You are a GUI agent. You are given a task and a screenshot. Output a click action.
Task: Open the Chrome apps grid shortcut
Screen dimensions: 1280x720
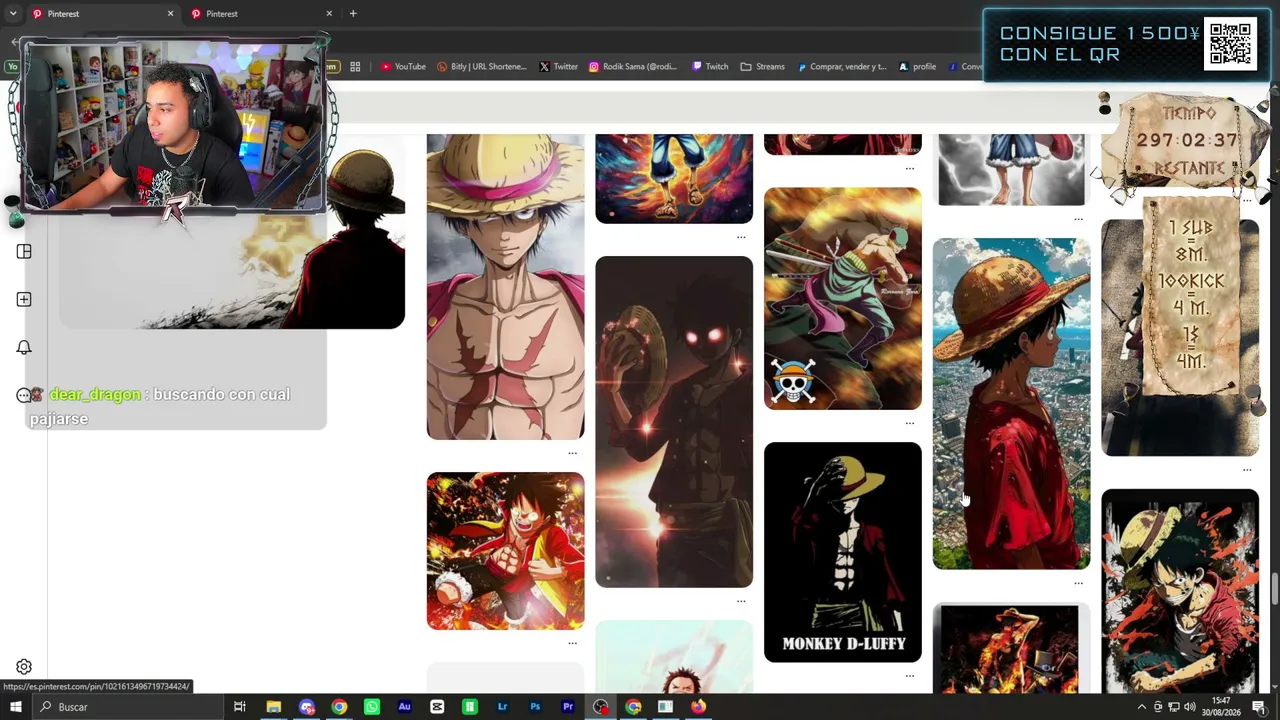tap(355, 67)
